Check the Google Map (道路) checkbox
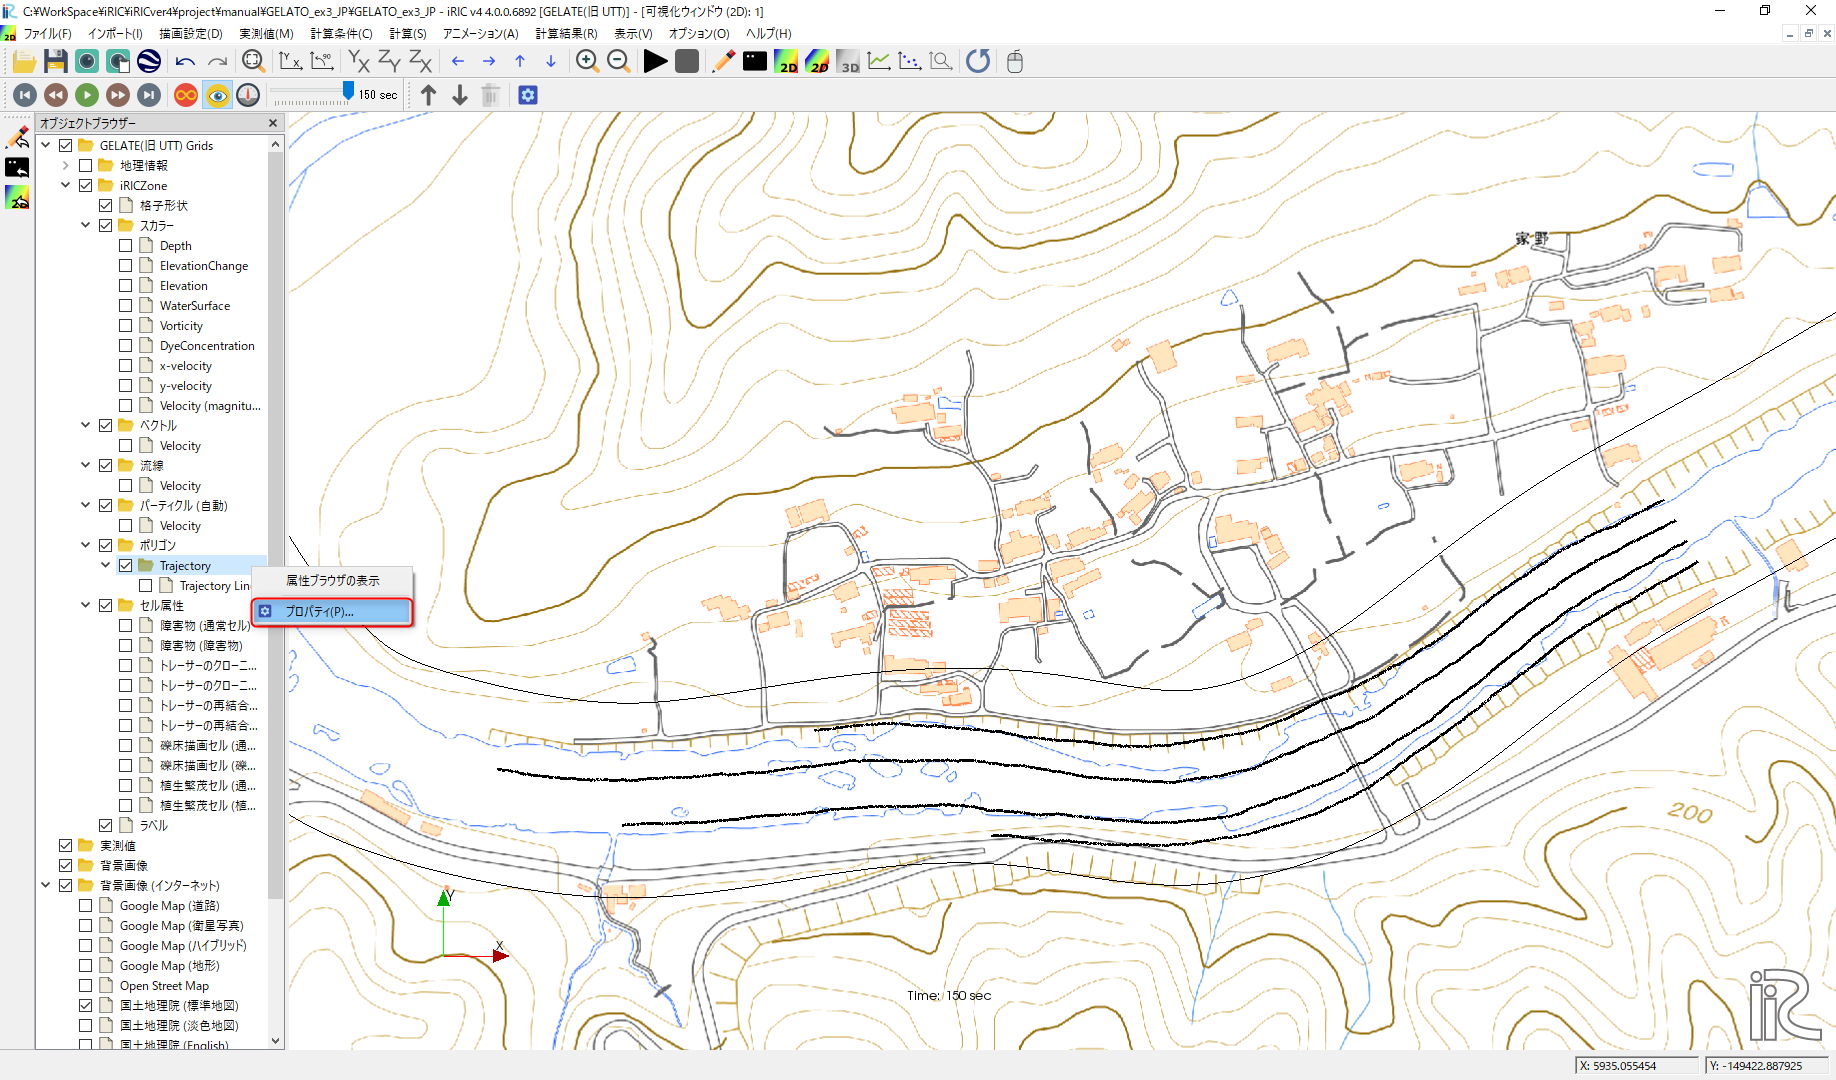Image resolution: width=1836 pixels, height=1080 pixels. pyautogui.click(x=85, y=906)
